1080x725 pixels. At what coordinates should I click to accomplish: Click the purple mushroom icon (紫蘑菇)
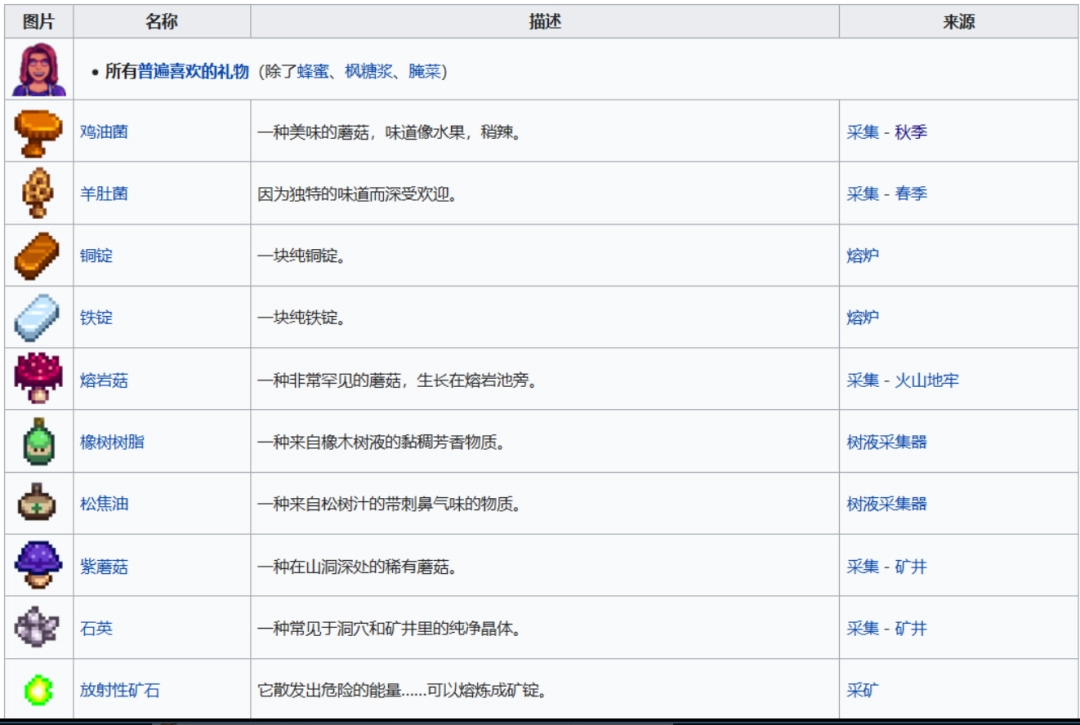(38, 565)
